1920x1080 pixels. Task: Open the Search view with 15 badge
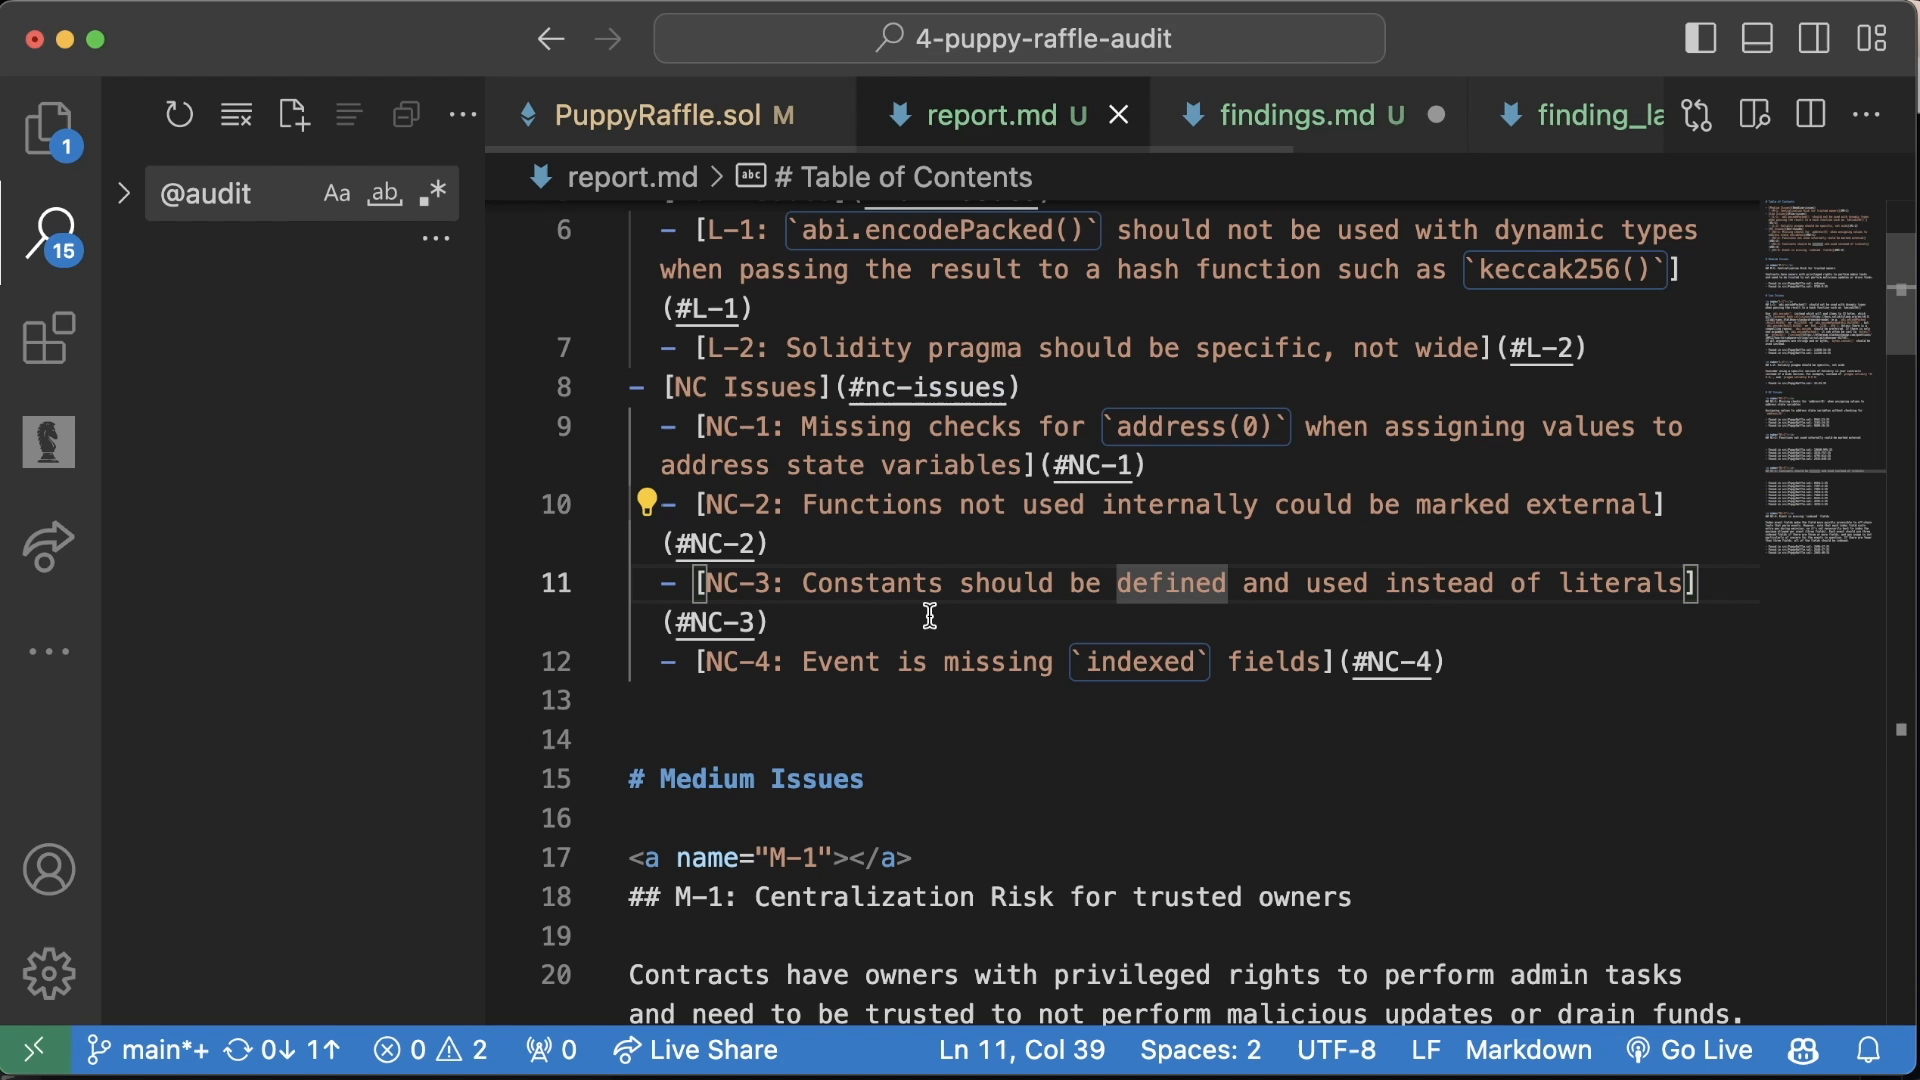tap(49, 234)
